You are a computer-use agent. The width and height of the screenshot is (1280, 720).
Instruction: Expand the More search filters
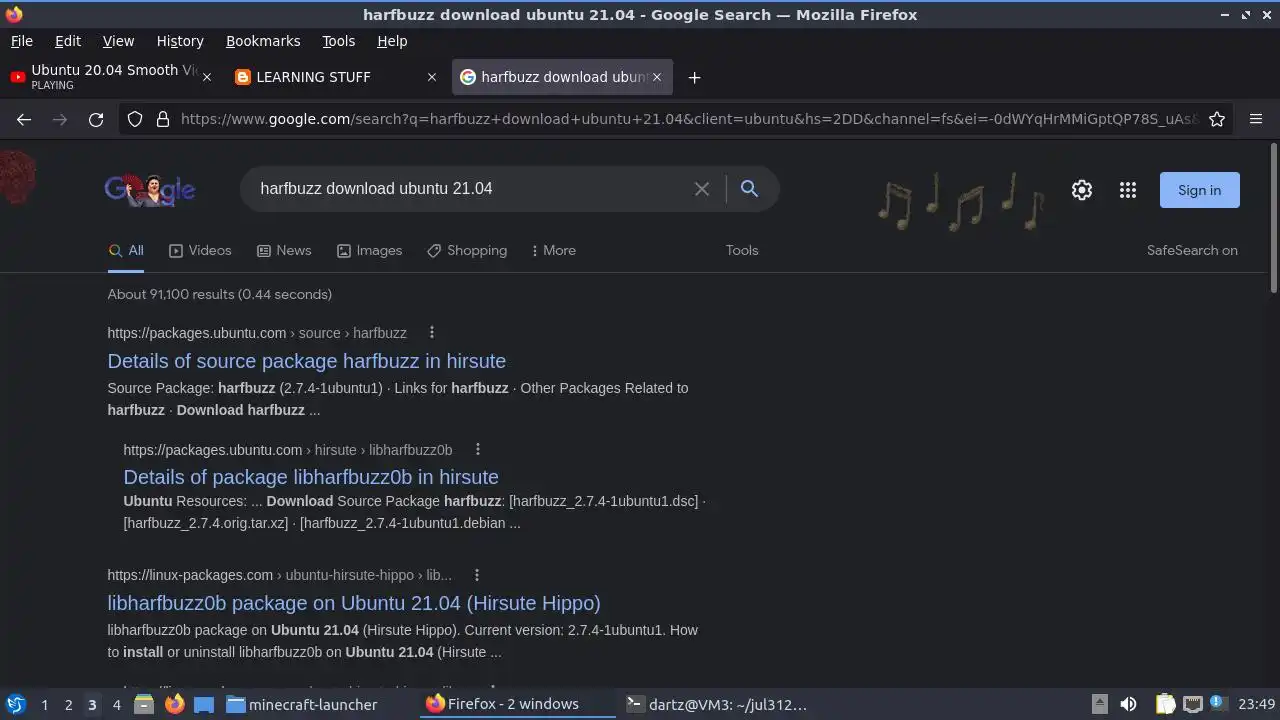coord(553,251)
